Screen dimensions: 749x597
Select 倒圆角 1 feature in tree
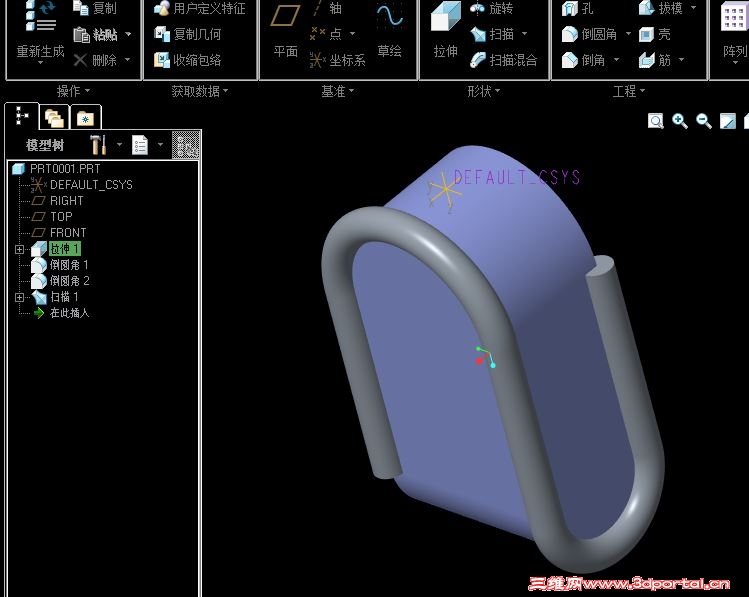point(60,265)
